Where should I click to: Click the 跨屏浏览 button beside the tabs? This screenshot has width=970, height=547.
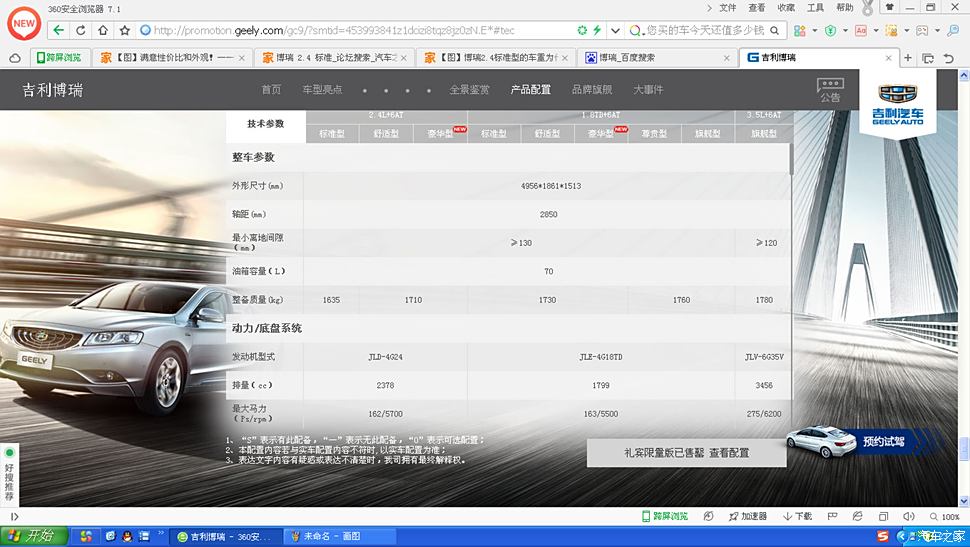click(59, 58)
